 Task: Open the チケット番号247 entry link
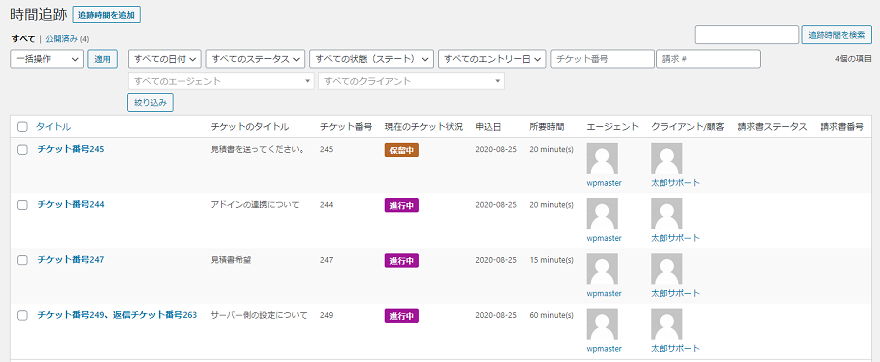[x=71, y=260]
